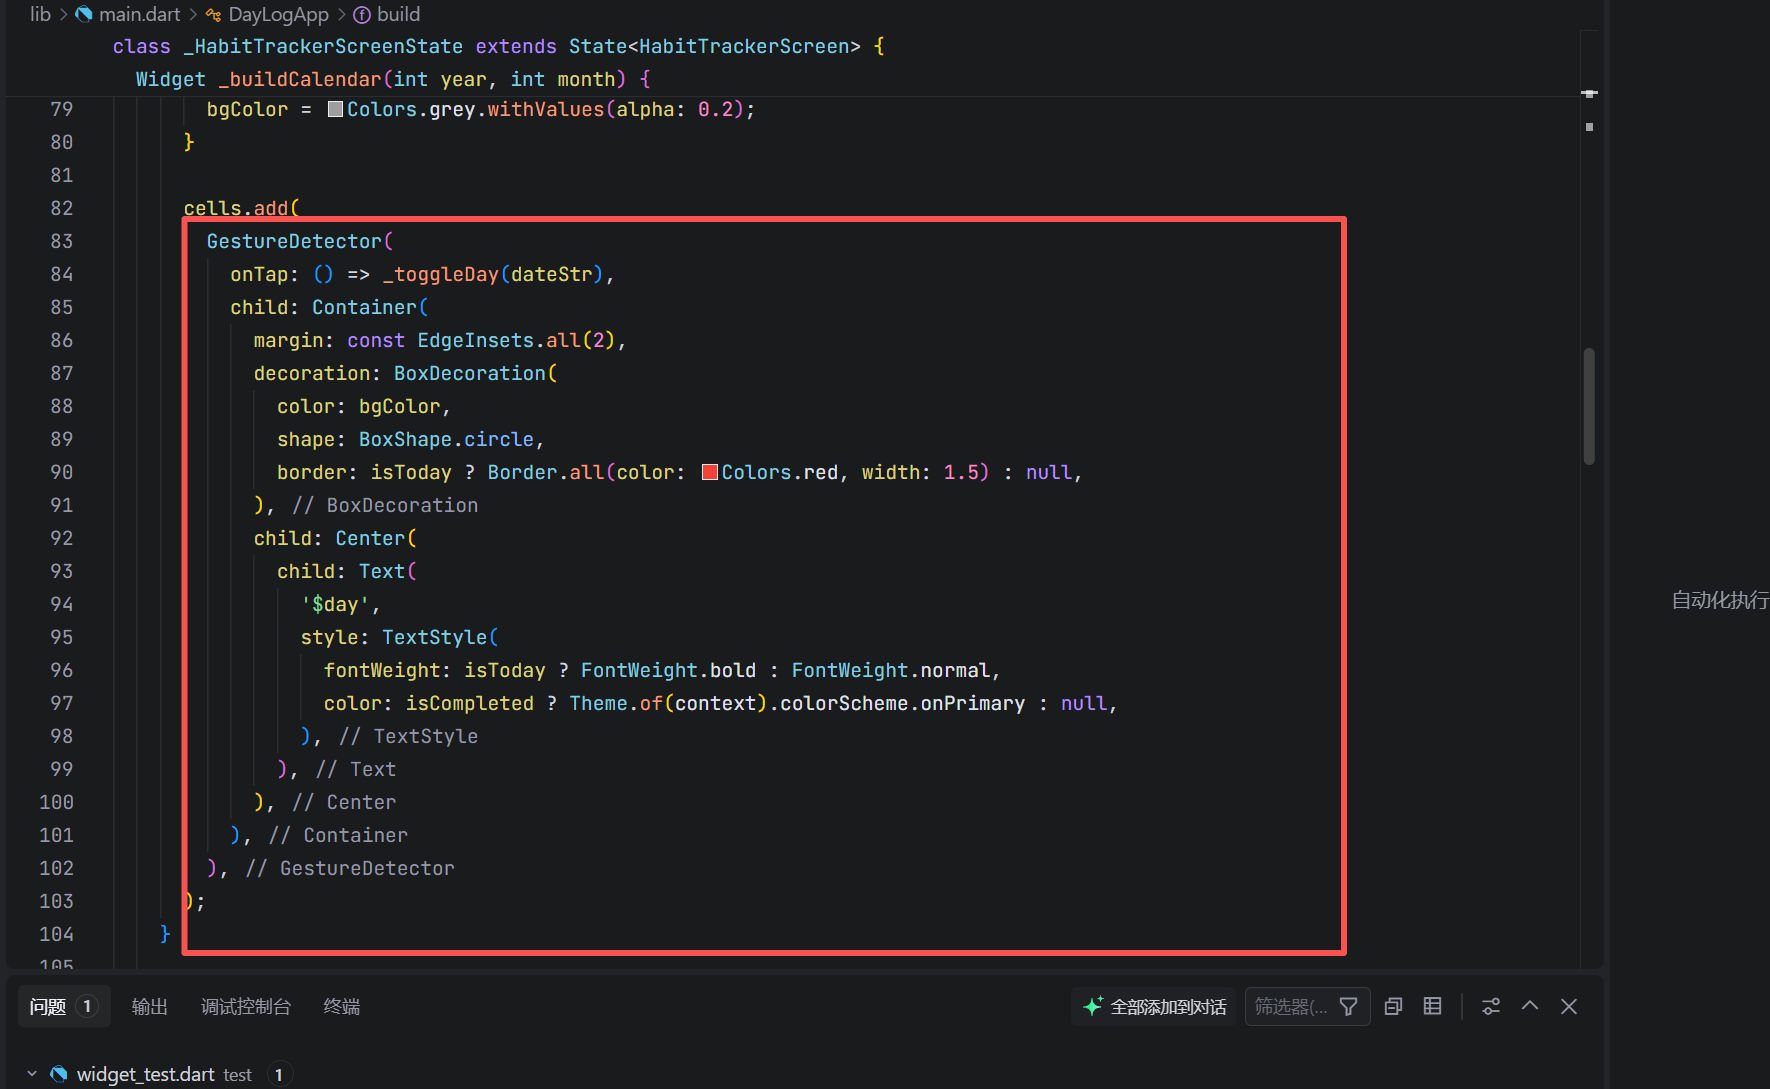1770x1089 pixels.
Task: Select widget_test.dart in the problems list
Action: pos(146,1074)
